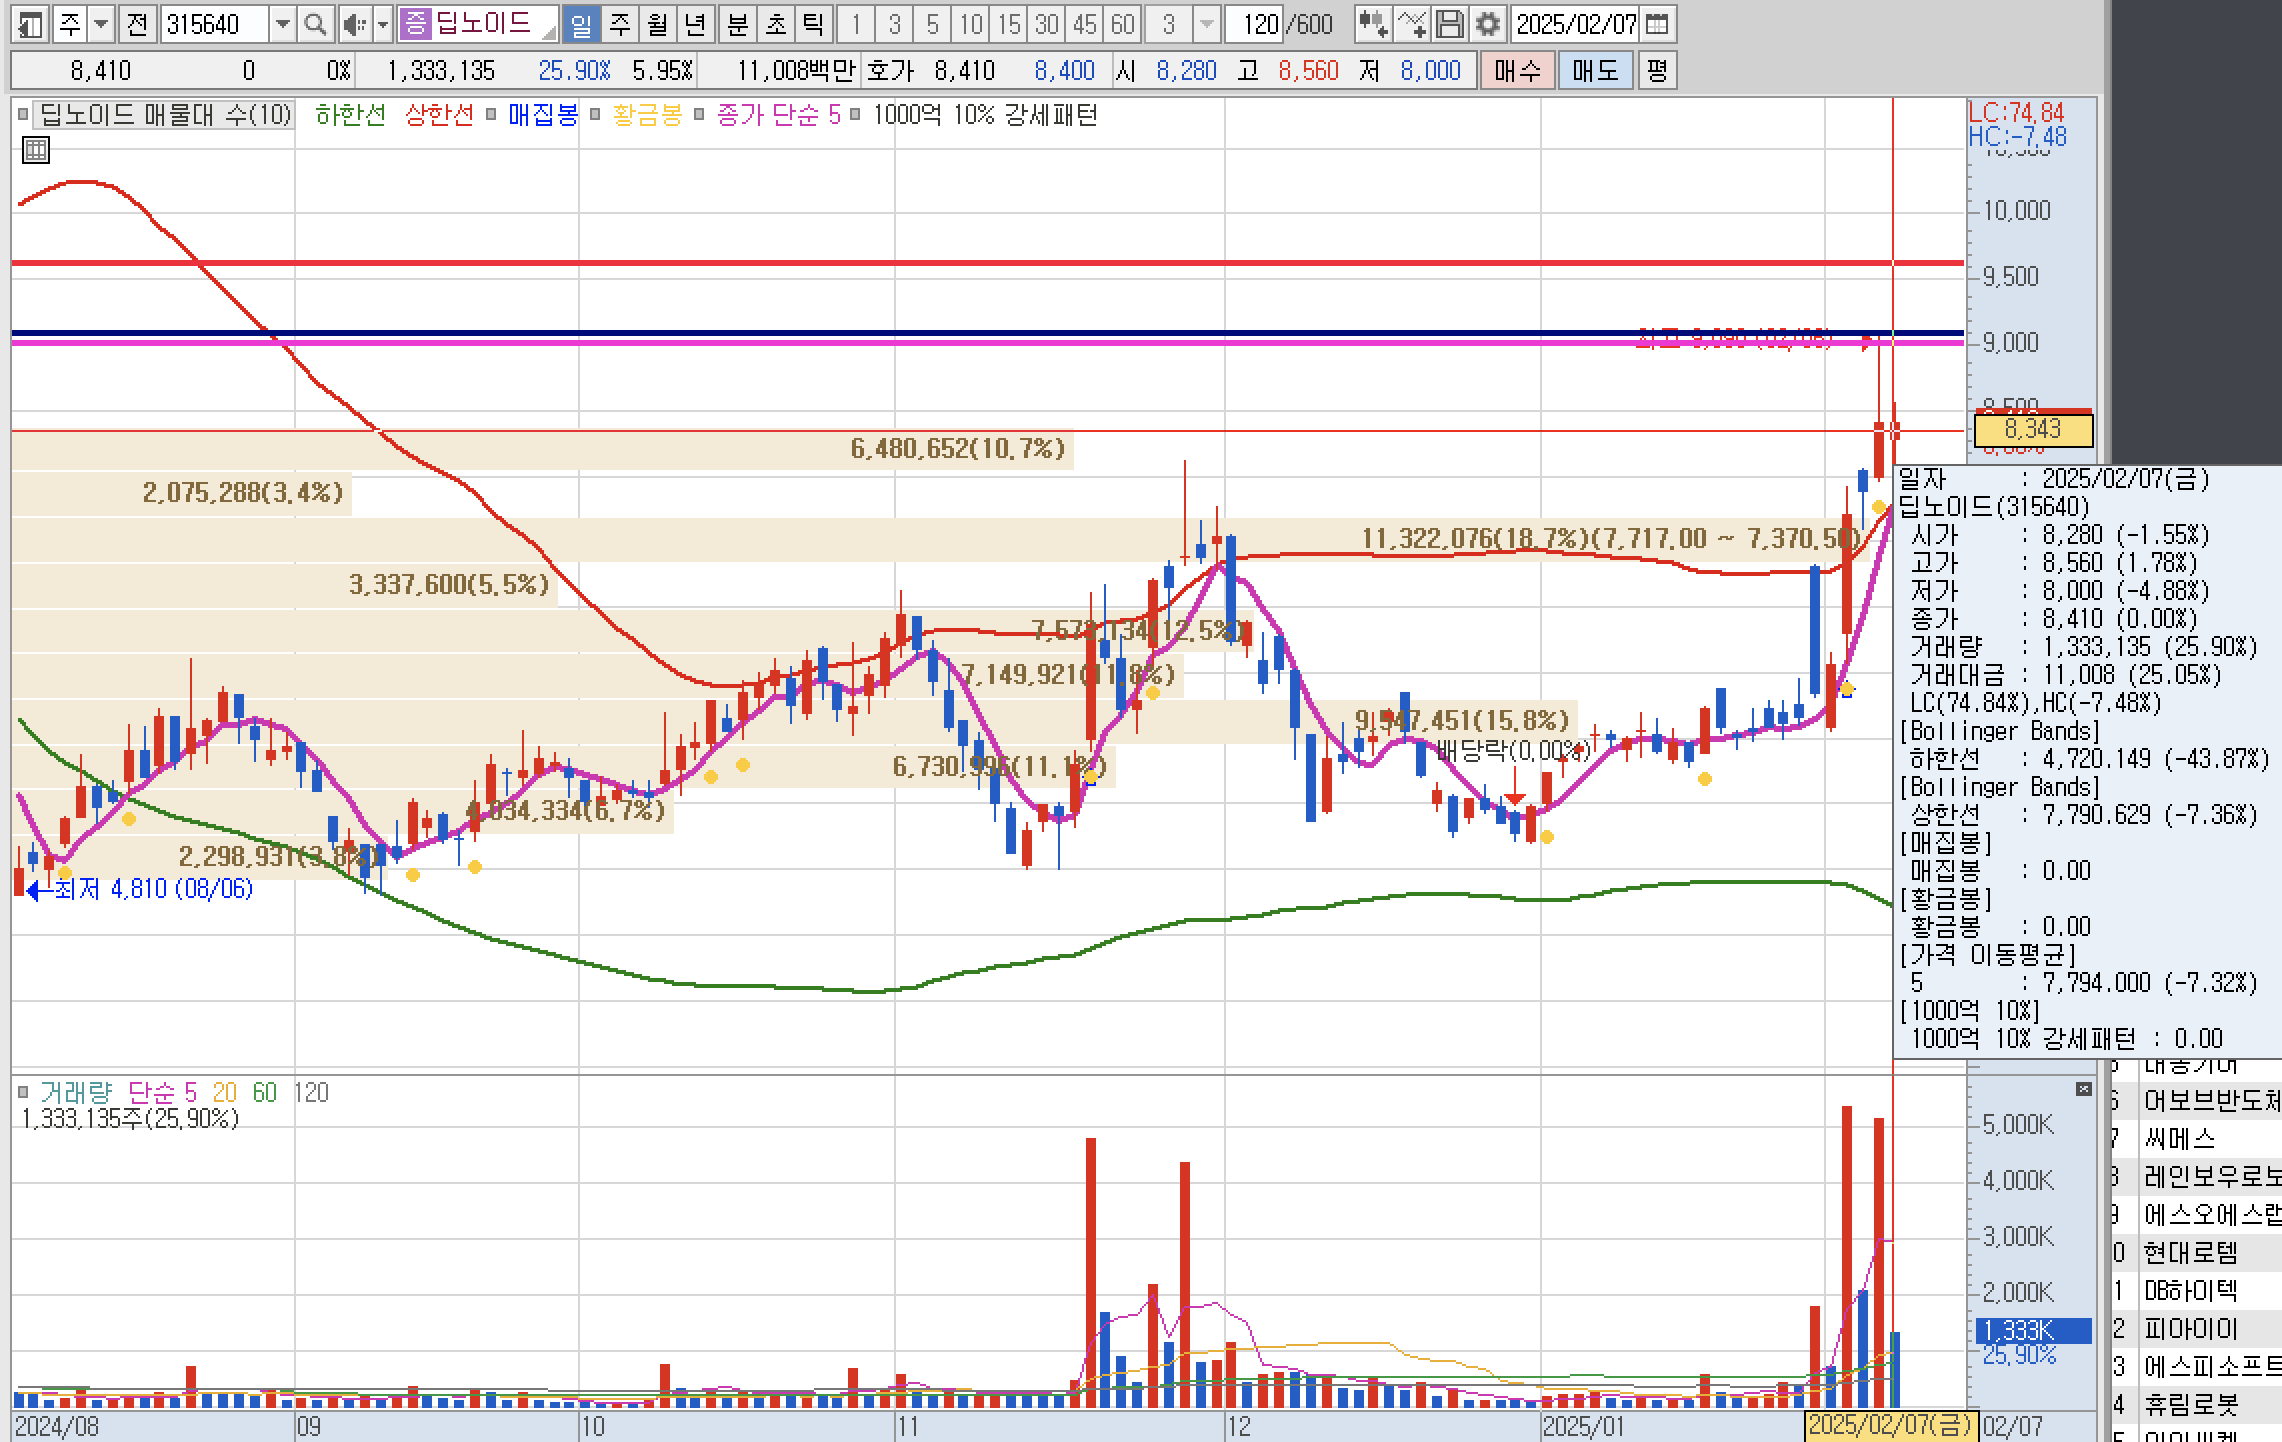Toggle the 매집봉 indicator checkbox
2282x1442 pixels.
tap(491, 115)
